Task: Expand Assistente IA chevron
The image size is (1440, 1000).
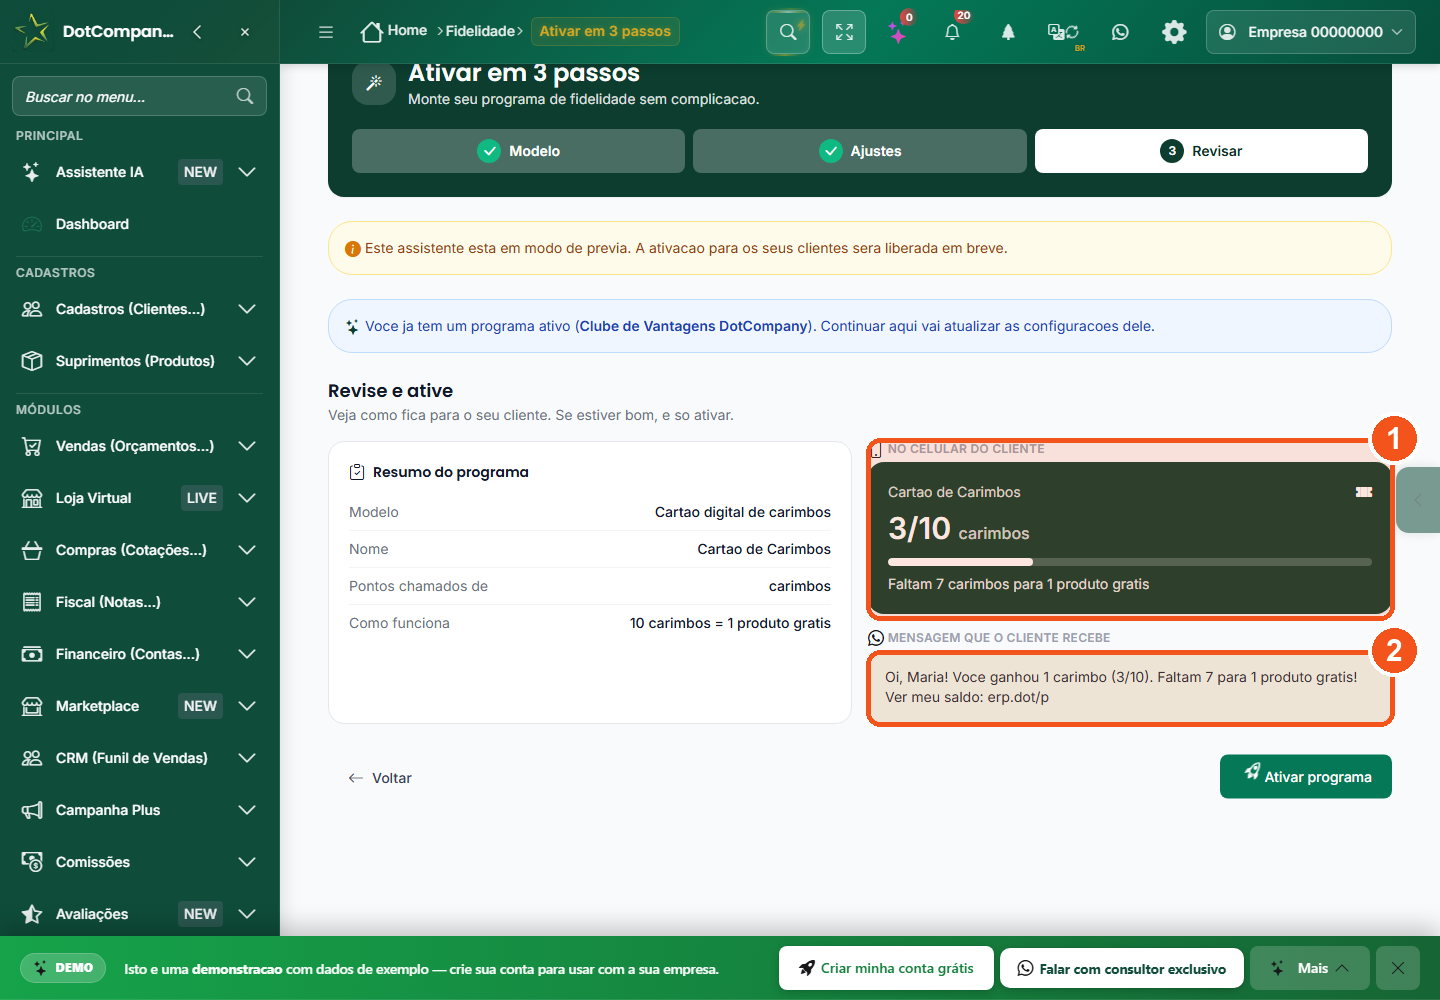Action: tap(247, 172)
